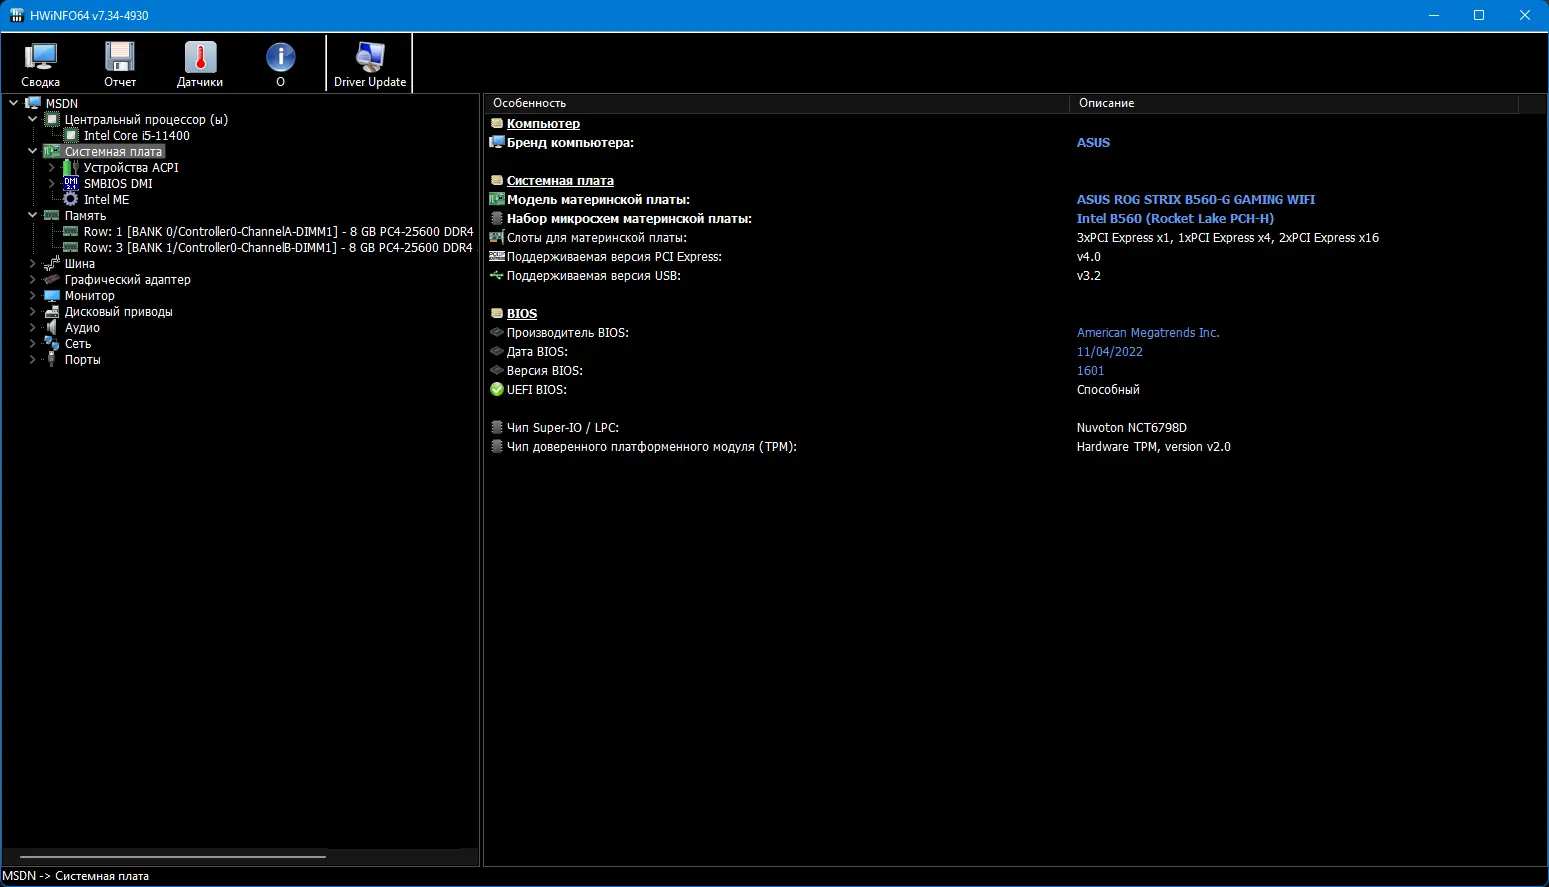Image resolution: width=1549 pixels, height=887 pixels.
Task: Click the BIOS section heading
Action: 522,313
